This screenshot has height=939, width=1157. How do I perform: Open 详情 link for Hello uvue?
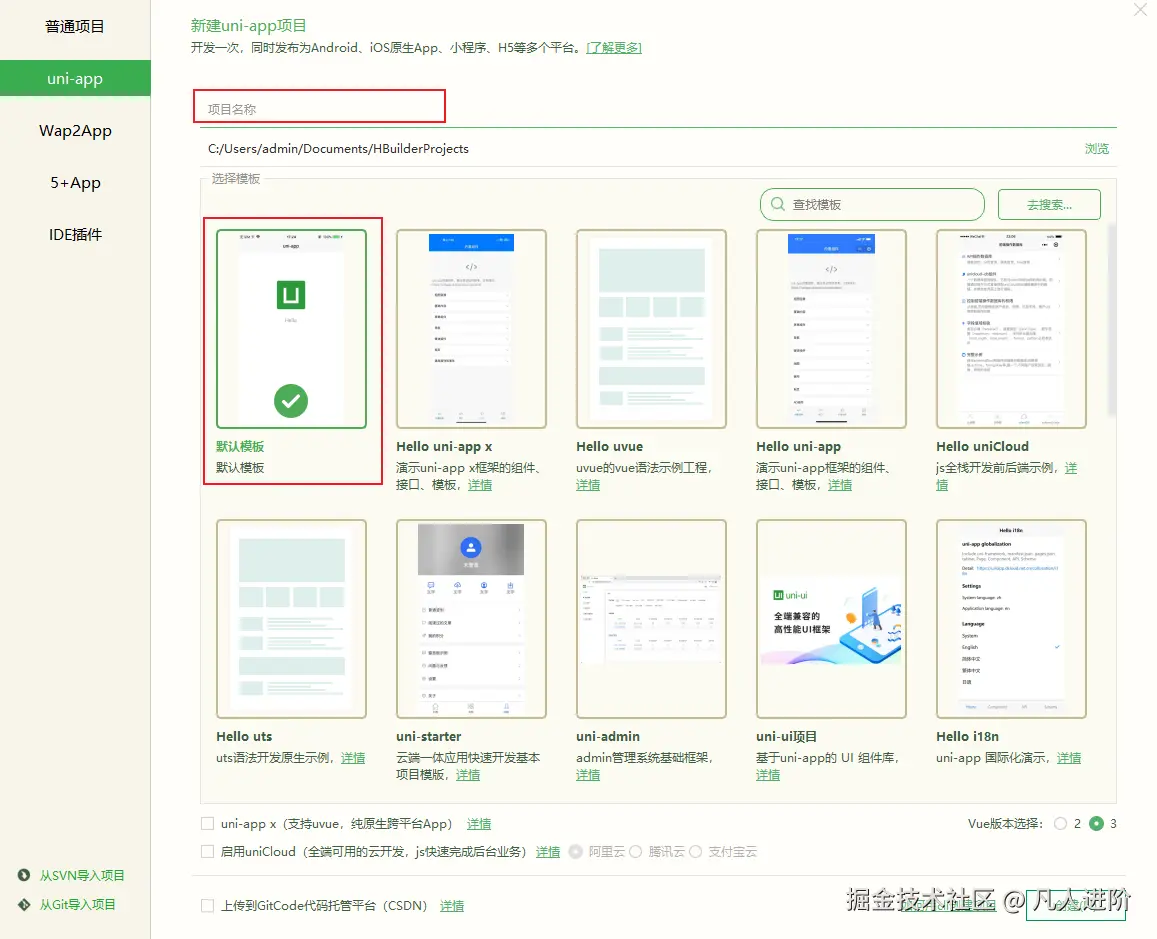[588, 485]
